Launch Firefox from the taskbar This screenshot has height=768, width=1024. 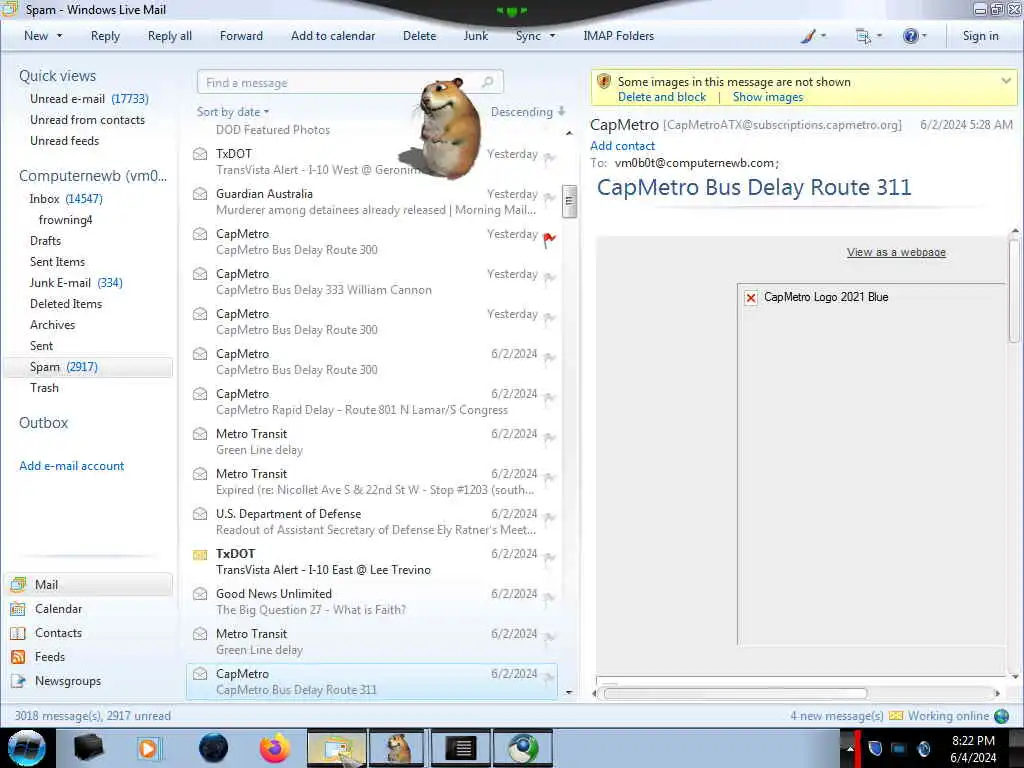275,748
